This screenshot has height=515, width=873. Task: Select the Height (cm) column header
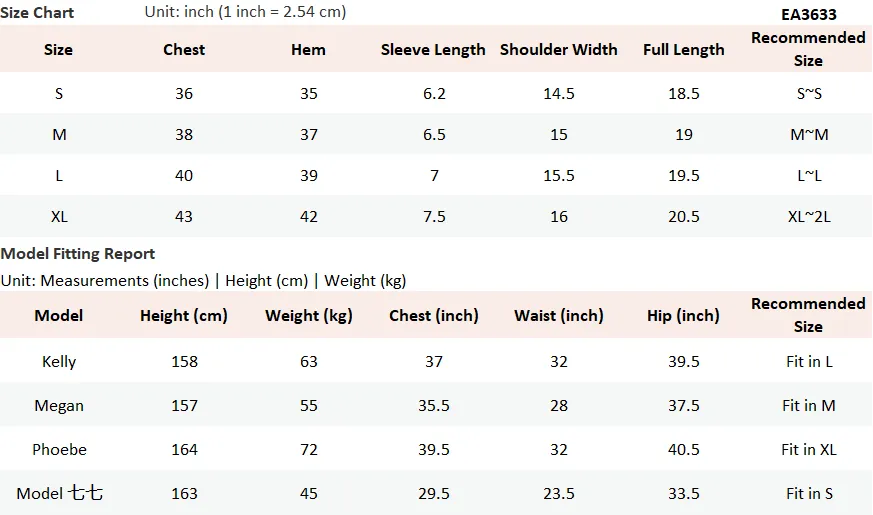click(x=184, y=316)
